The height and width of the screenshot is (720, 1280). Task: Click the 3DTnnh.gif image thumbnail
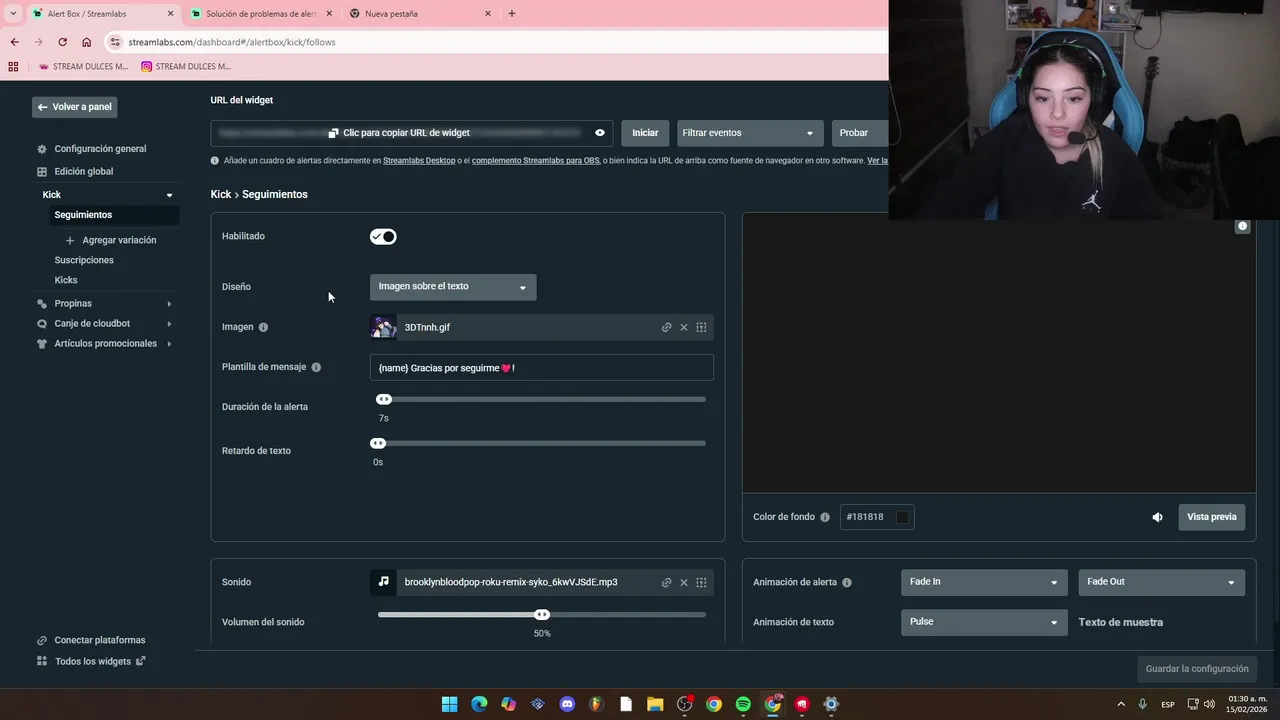(x=383, y=327)
